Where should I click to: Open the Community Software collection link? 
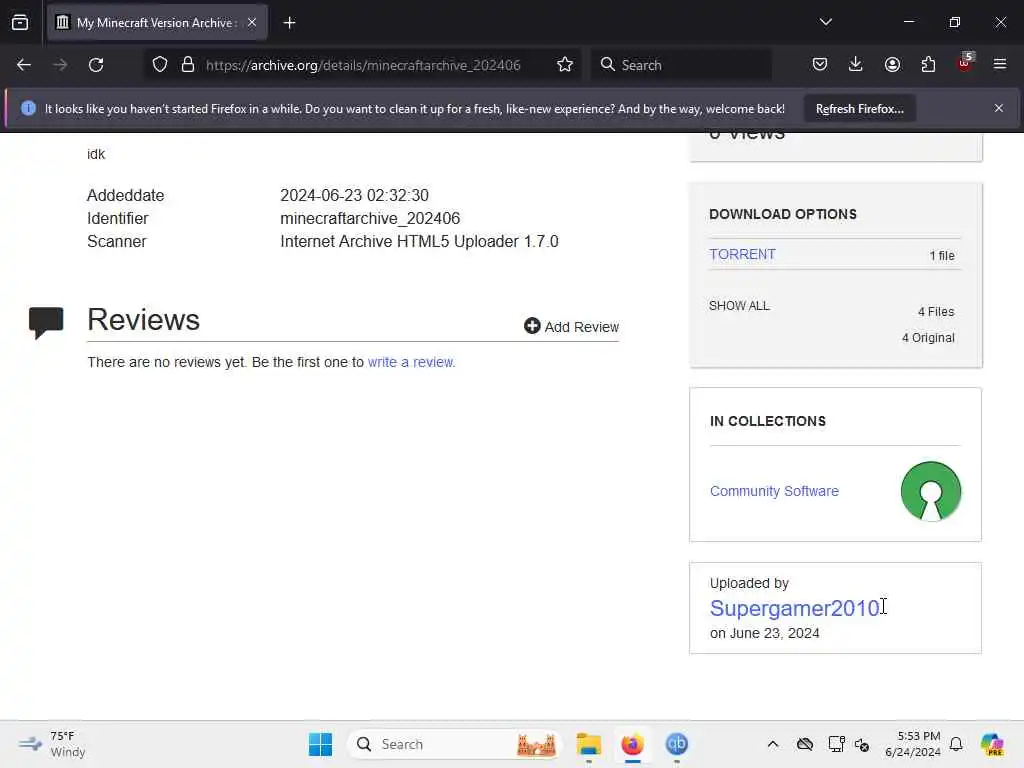(774, 491)
